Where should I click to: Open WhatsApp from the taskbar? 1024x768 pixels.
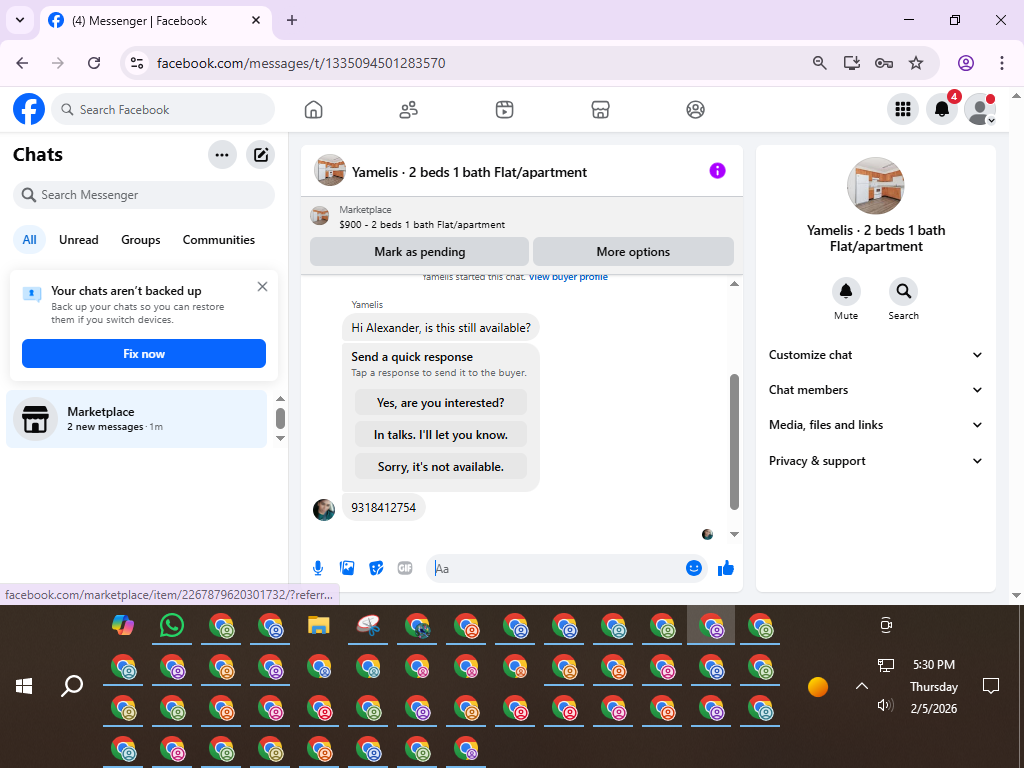click(x=172, y=626)
